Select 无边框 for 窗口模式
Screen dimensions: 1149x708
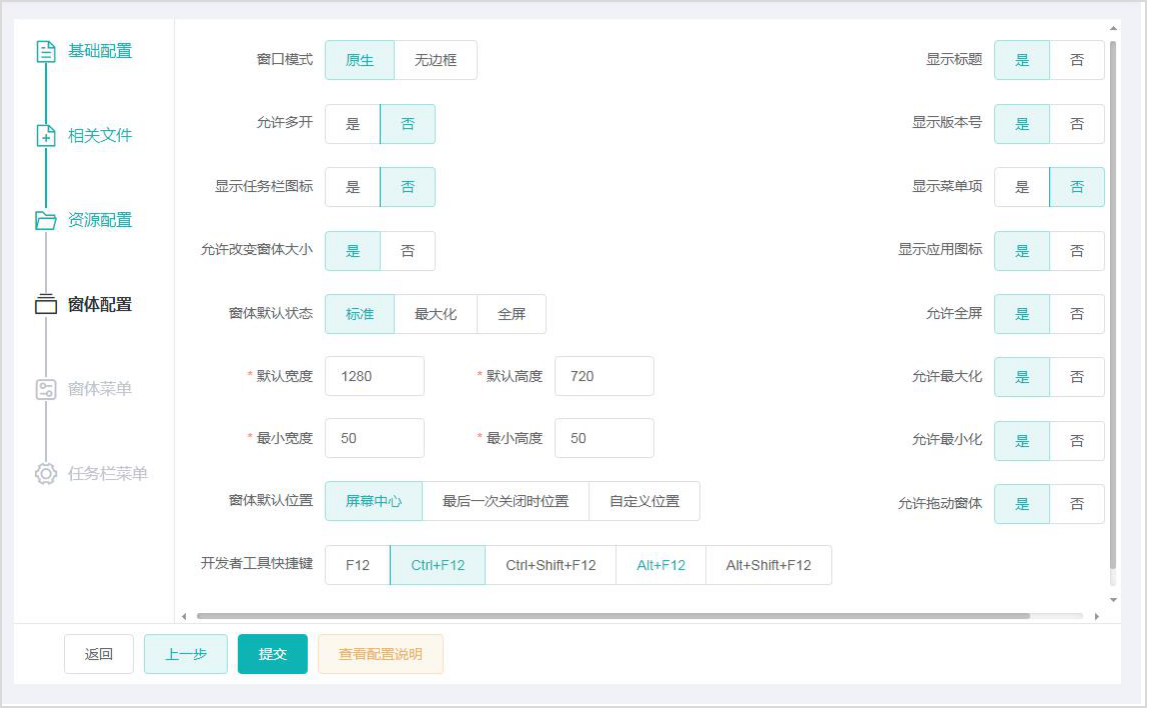pos(435,60)
